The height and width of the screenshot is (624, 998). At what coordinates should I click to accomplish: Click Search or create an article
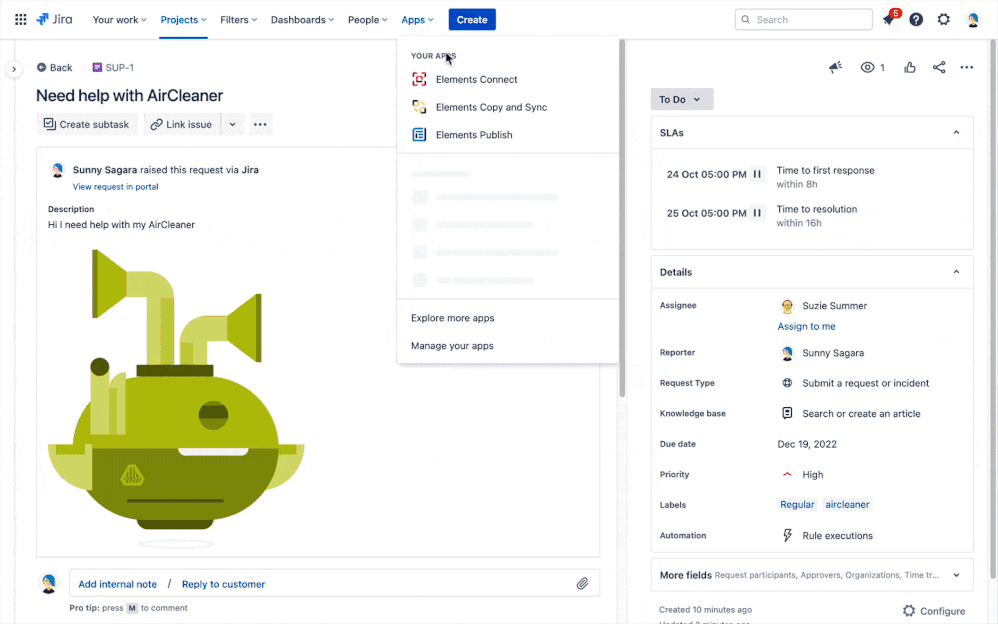click(861, 413)
